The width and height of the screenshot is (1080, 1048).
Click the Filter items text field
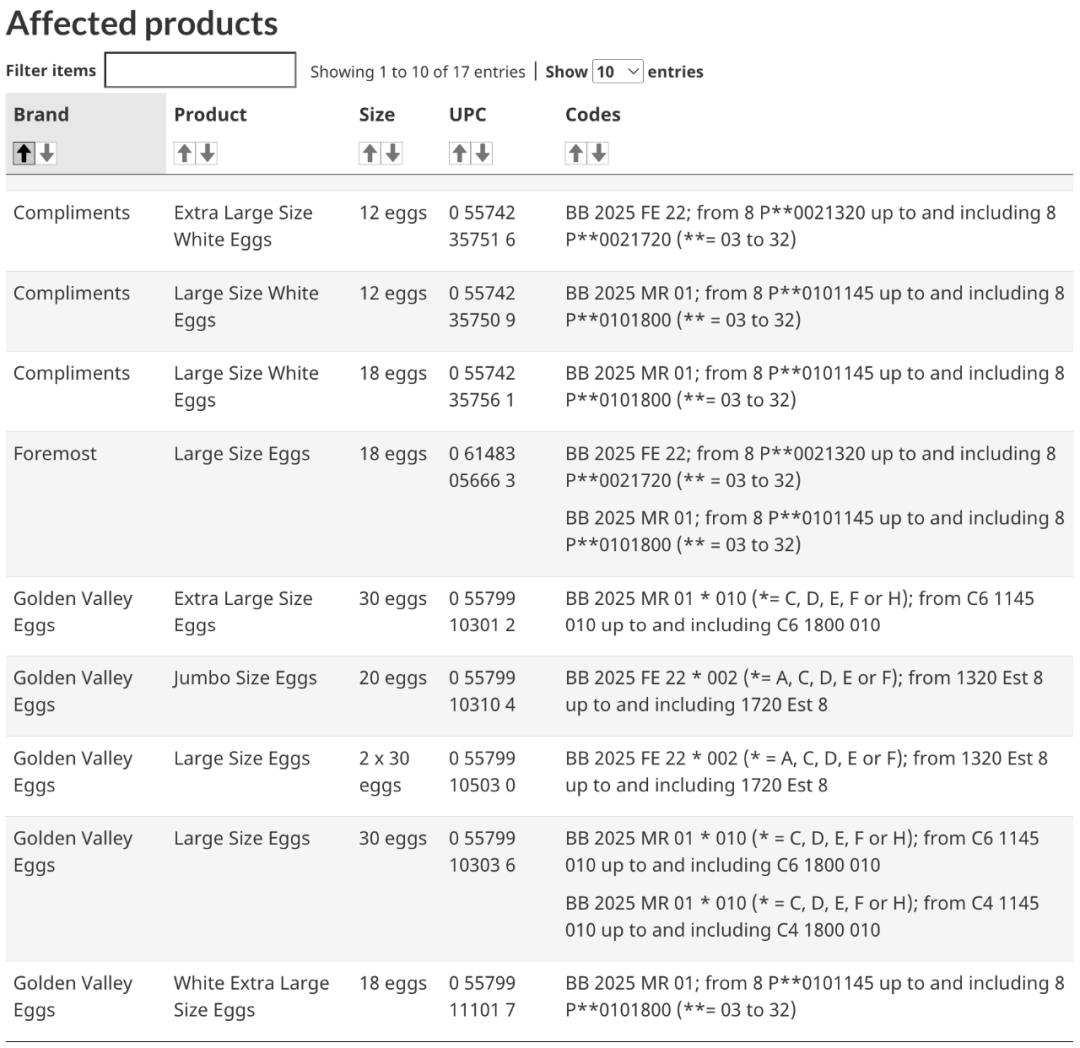coord(200,71)
